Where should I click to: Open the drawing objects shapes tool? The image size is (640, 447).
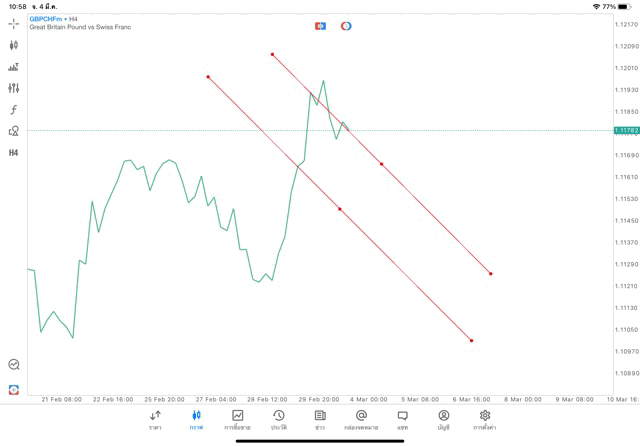point(14,131)
